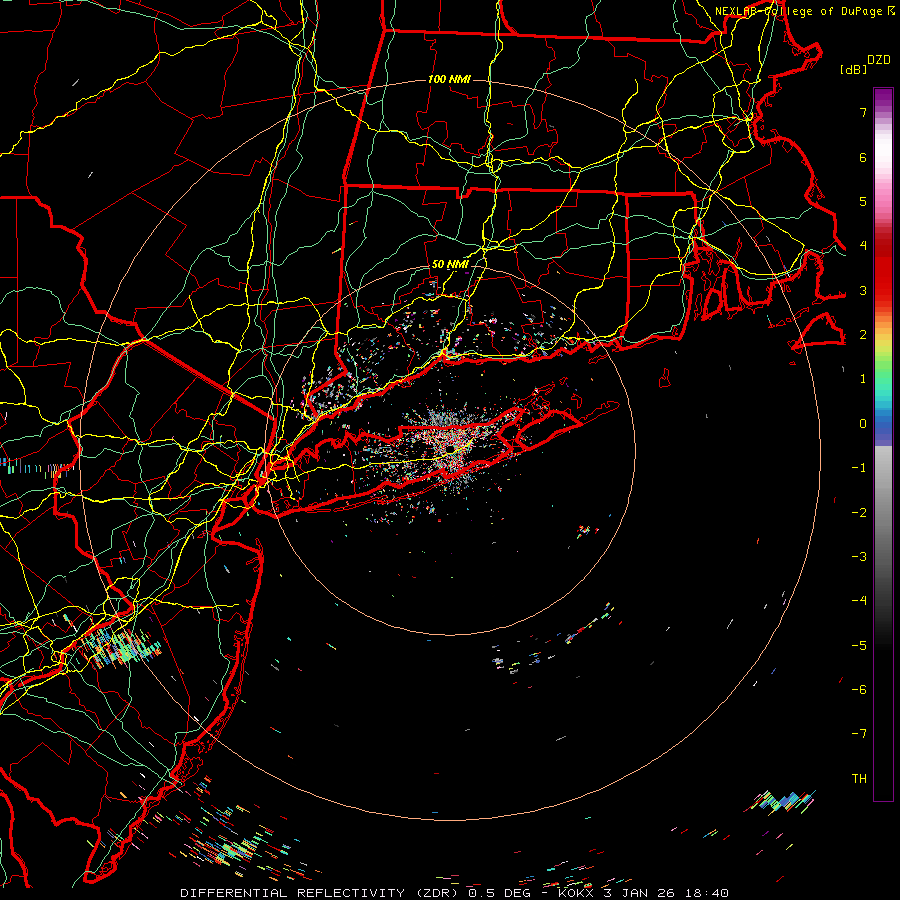The width and height of the screenshot is (900, 900).
Task: Click the -3 value on the color scale
Action: 859,557
